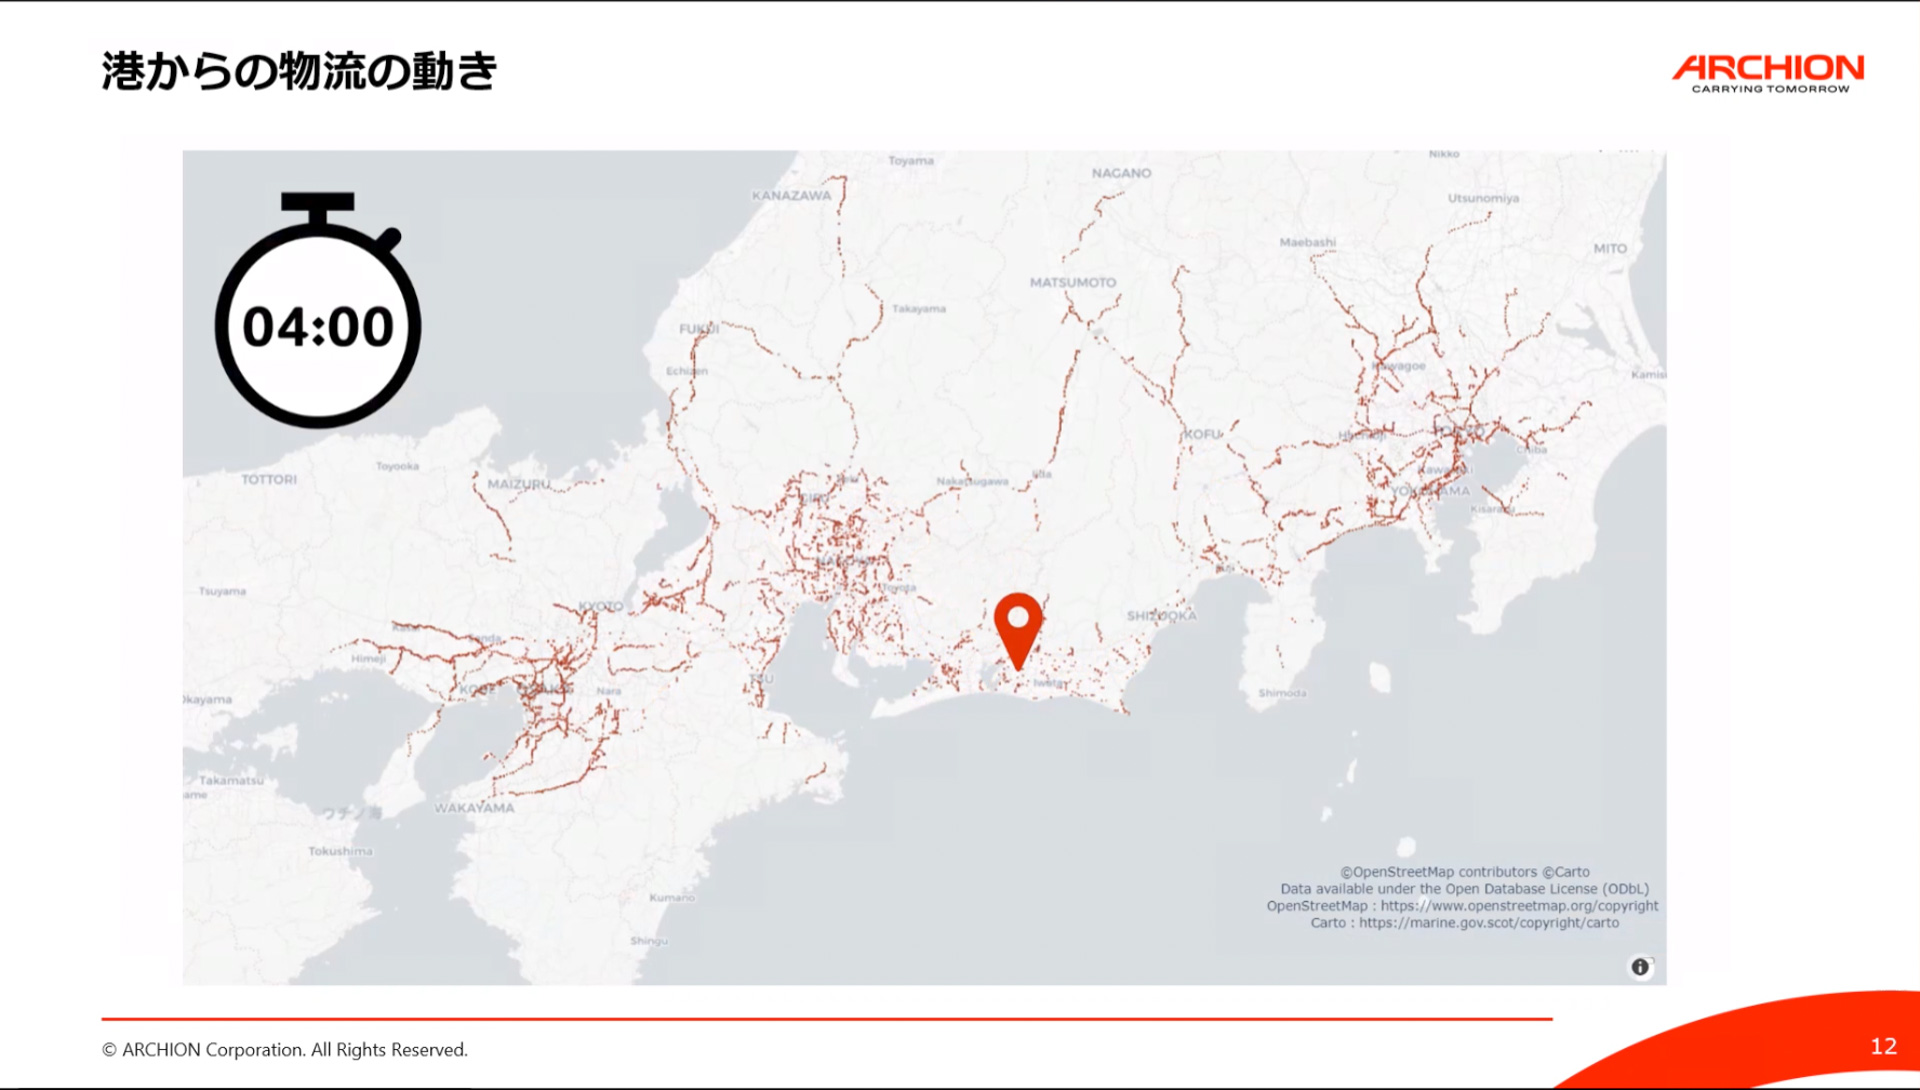Open the marine.gov.scot copyright carto link

click(x=1489, y=923)
